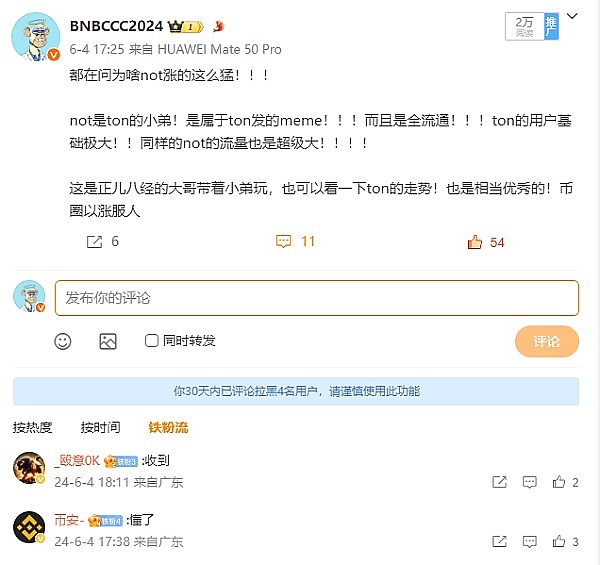Image resolution: width=600 pixels, height=565 pixels.
Task: Enable the 同时转发 checkbox
Action: (152, 340)
